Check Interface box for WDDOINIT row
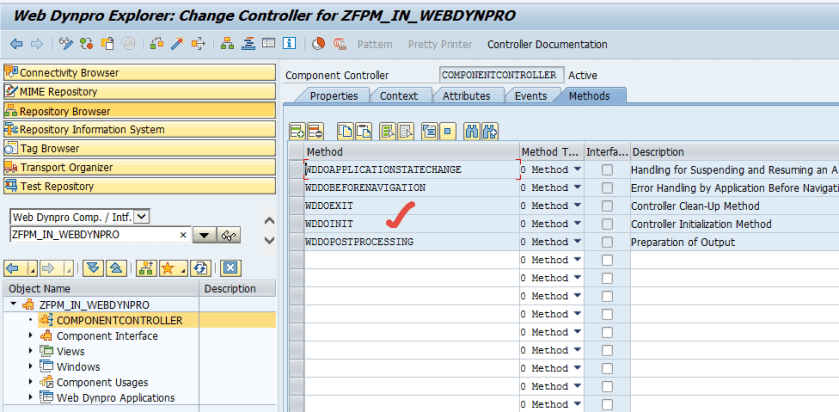Viewport: 839px width, 412px height. point(607,224)
